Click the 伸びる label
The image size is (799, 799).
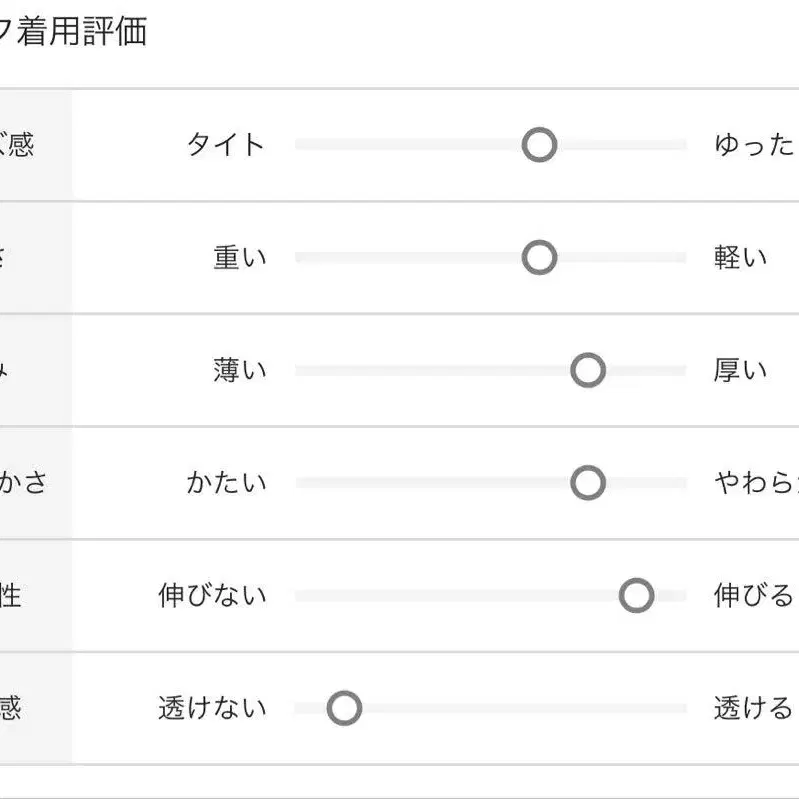(x=753, y=596)
